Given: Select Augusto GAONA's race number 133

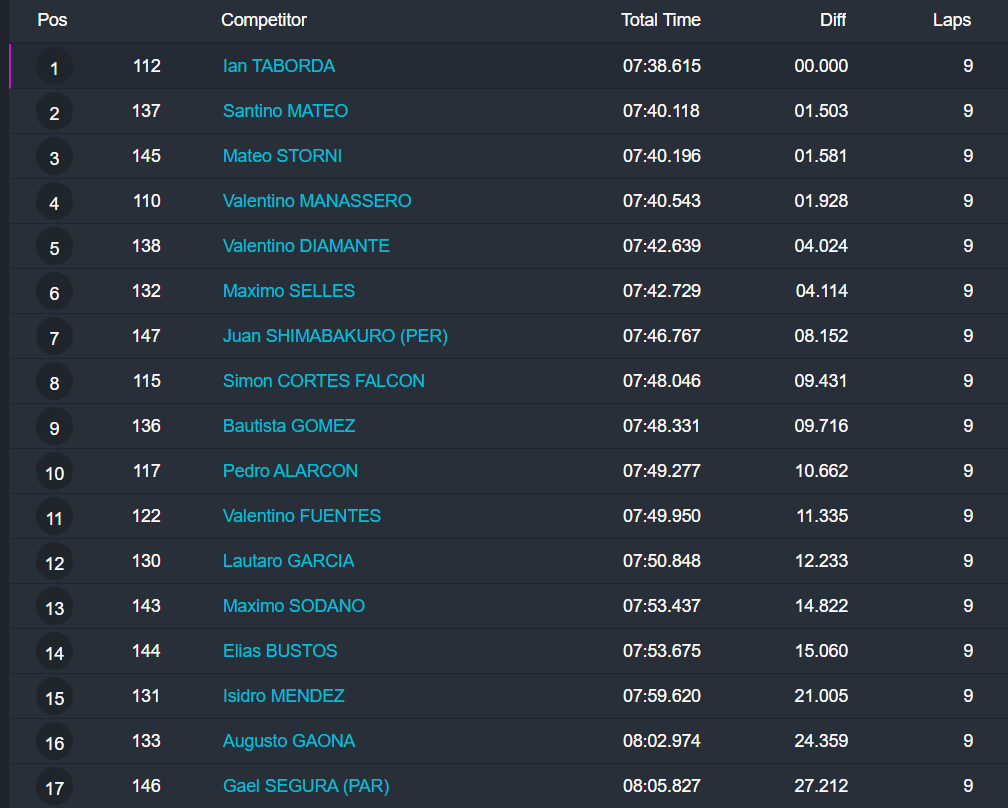Looking at the screenshot, I should coord(146,741).
